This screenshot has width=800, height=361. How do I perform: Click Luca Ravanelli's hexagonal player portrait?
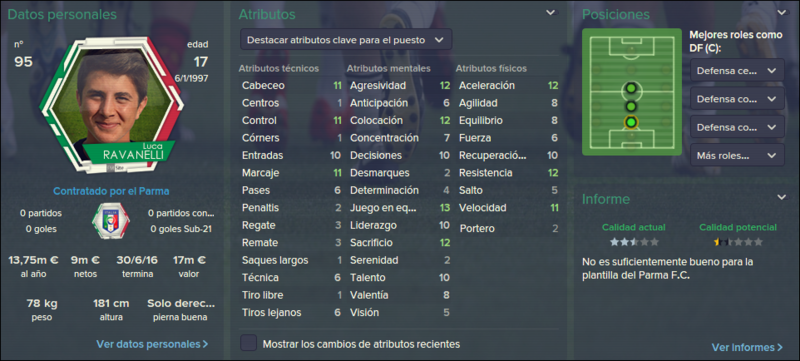coord(110,105)
